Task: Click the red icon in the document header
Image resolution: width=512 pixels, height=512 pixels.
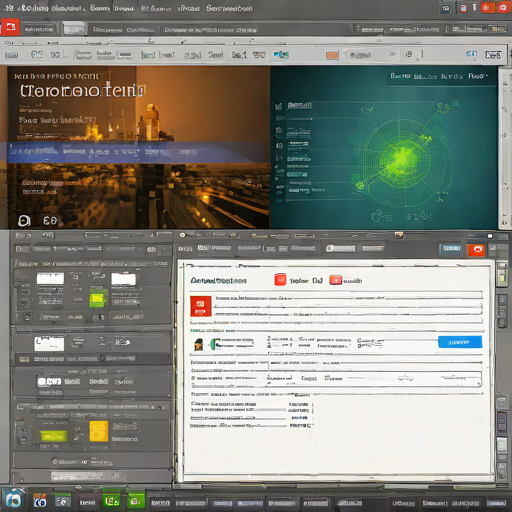Action: point(280,280)
